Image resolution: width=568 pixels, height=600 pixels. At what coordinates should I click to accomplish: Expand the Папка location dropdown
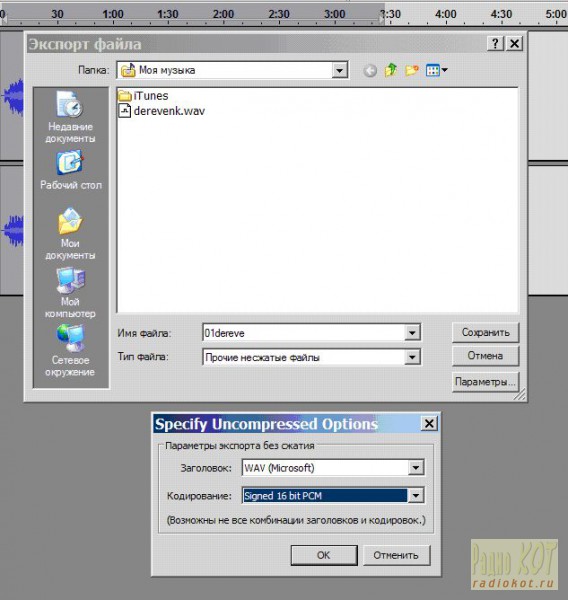pyautogui.click(x=339, y=70)
